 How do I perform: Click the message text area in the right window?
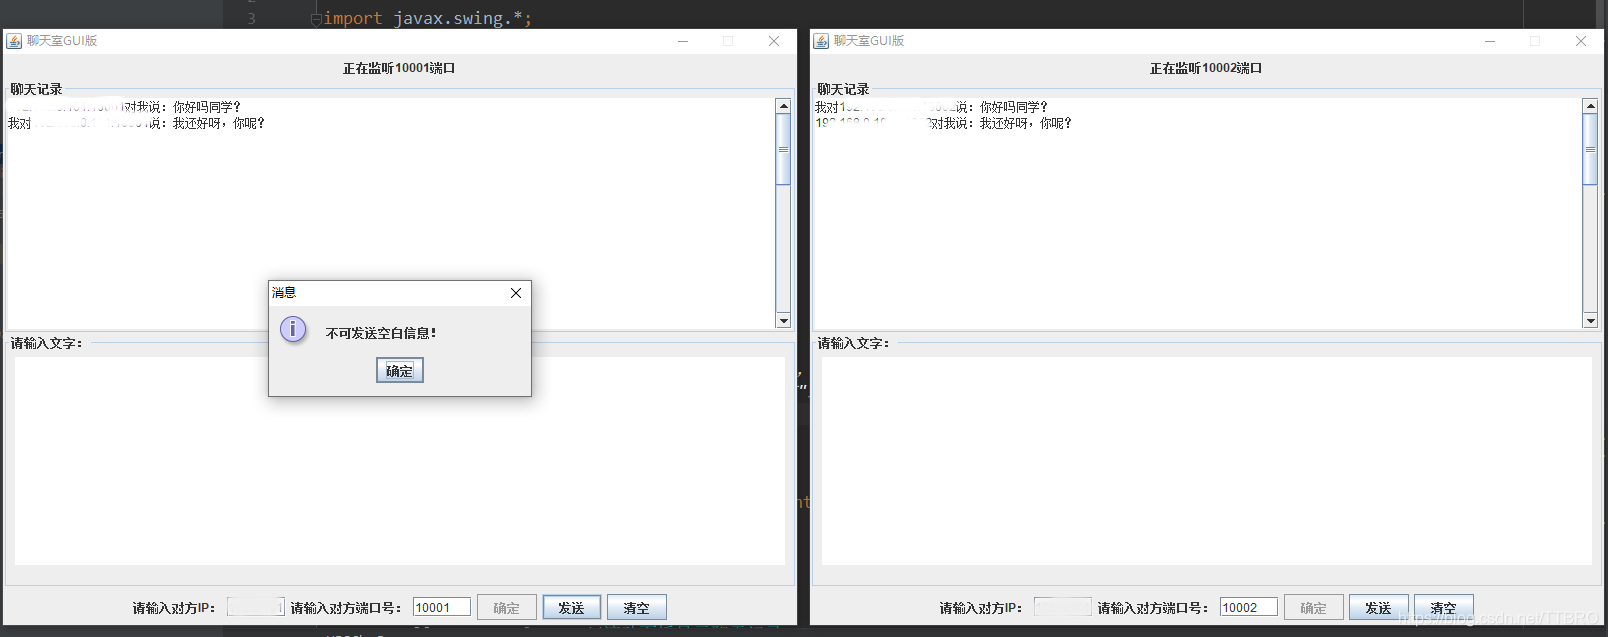click(1207, 461)
